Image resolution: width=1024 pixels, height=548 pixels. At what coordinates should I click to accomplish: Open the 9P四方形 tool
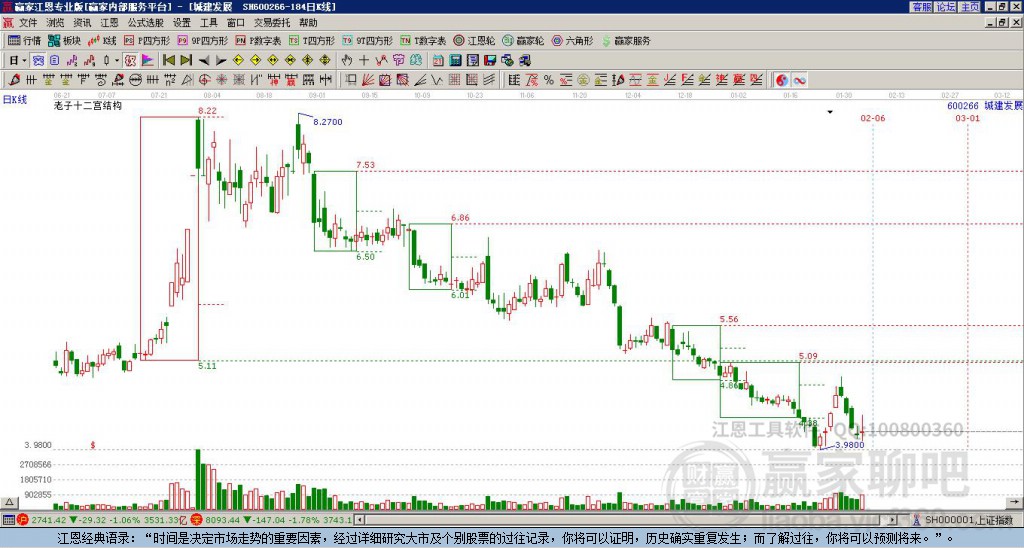coord(202,40)
